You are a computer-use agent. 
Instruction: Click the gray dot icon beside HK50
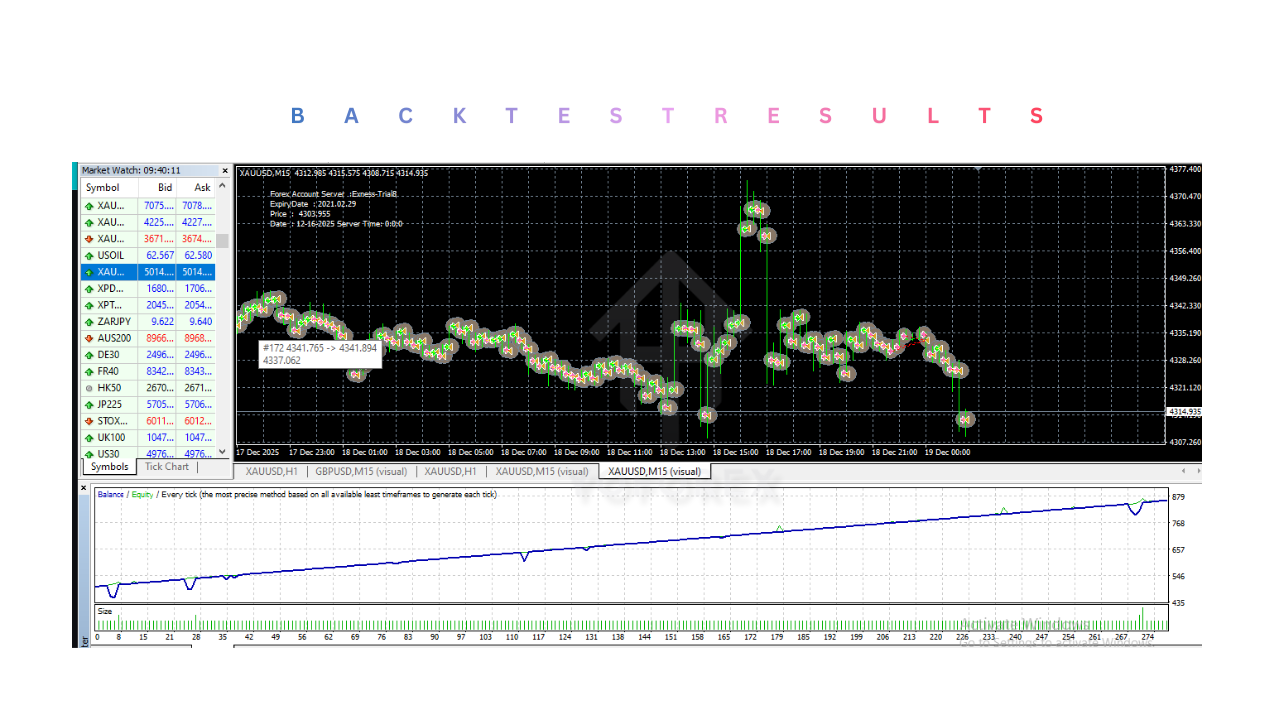click(x=89, y=388)
